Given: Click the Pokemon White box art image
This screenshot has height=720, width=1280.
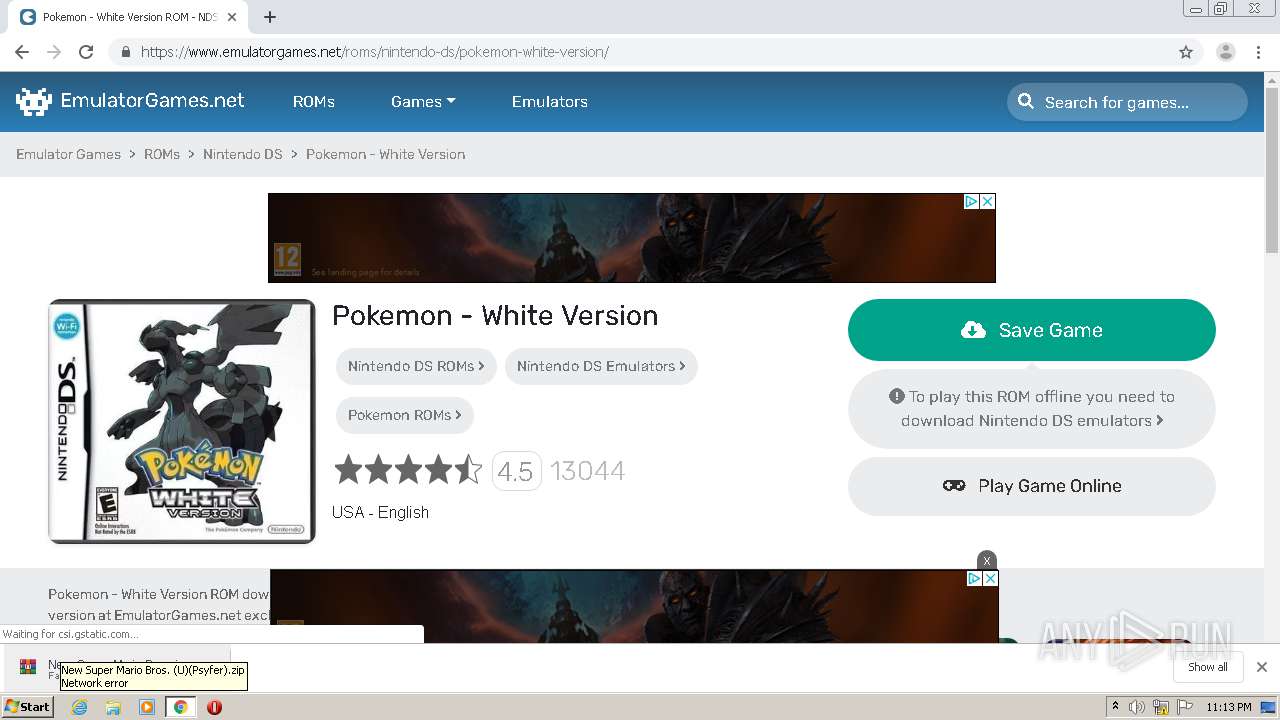Looking at the screenshot, I should click(x=181, y=421).
